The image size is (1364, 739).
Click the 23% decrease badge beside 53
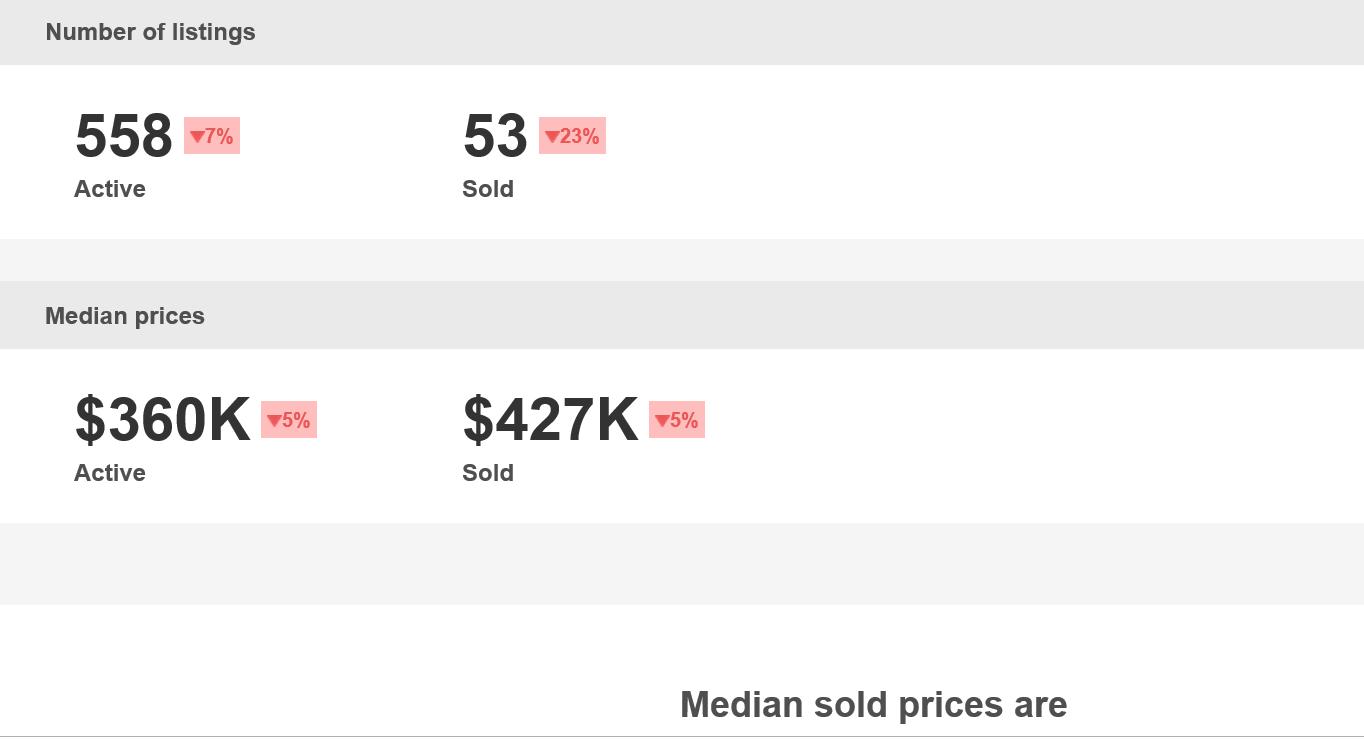pos(572,136)
